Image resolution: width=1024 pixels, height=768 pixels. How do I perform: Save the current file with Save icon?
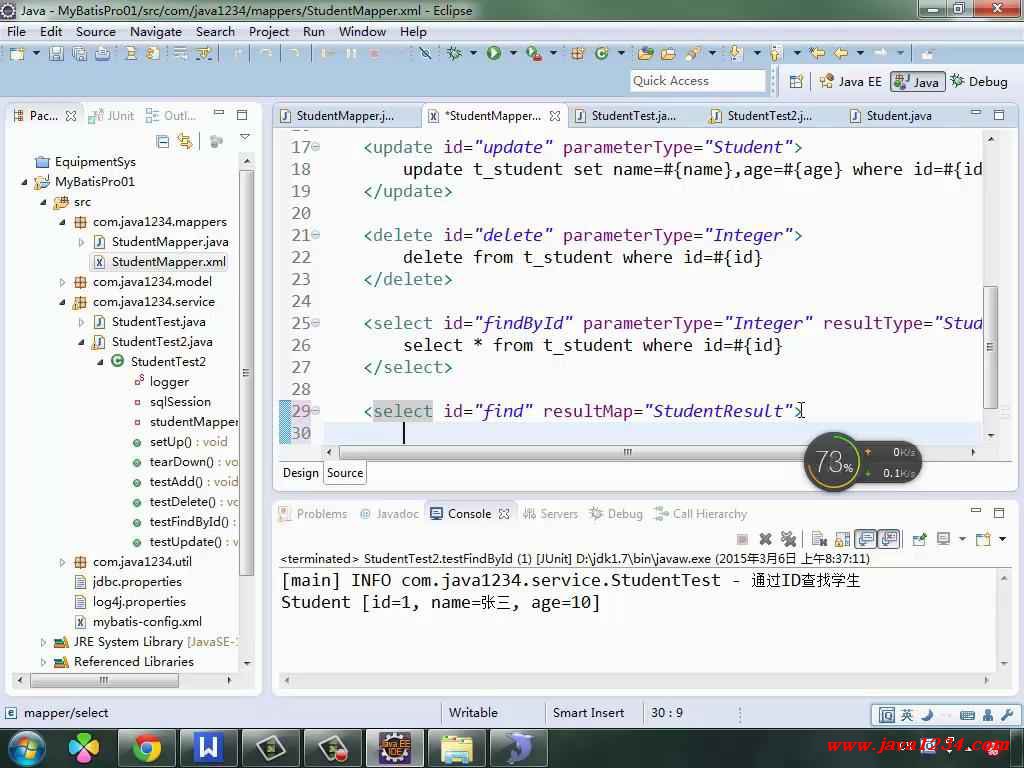[57, 54]
